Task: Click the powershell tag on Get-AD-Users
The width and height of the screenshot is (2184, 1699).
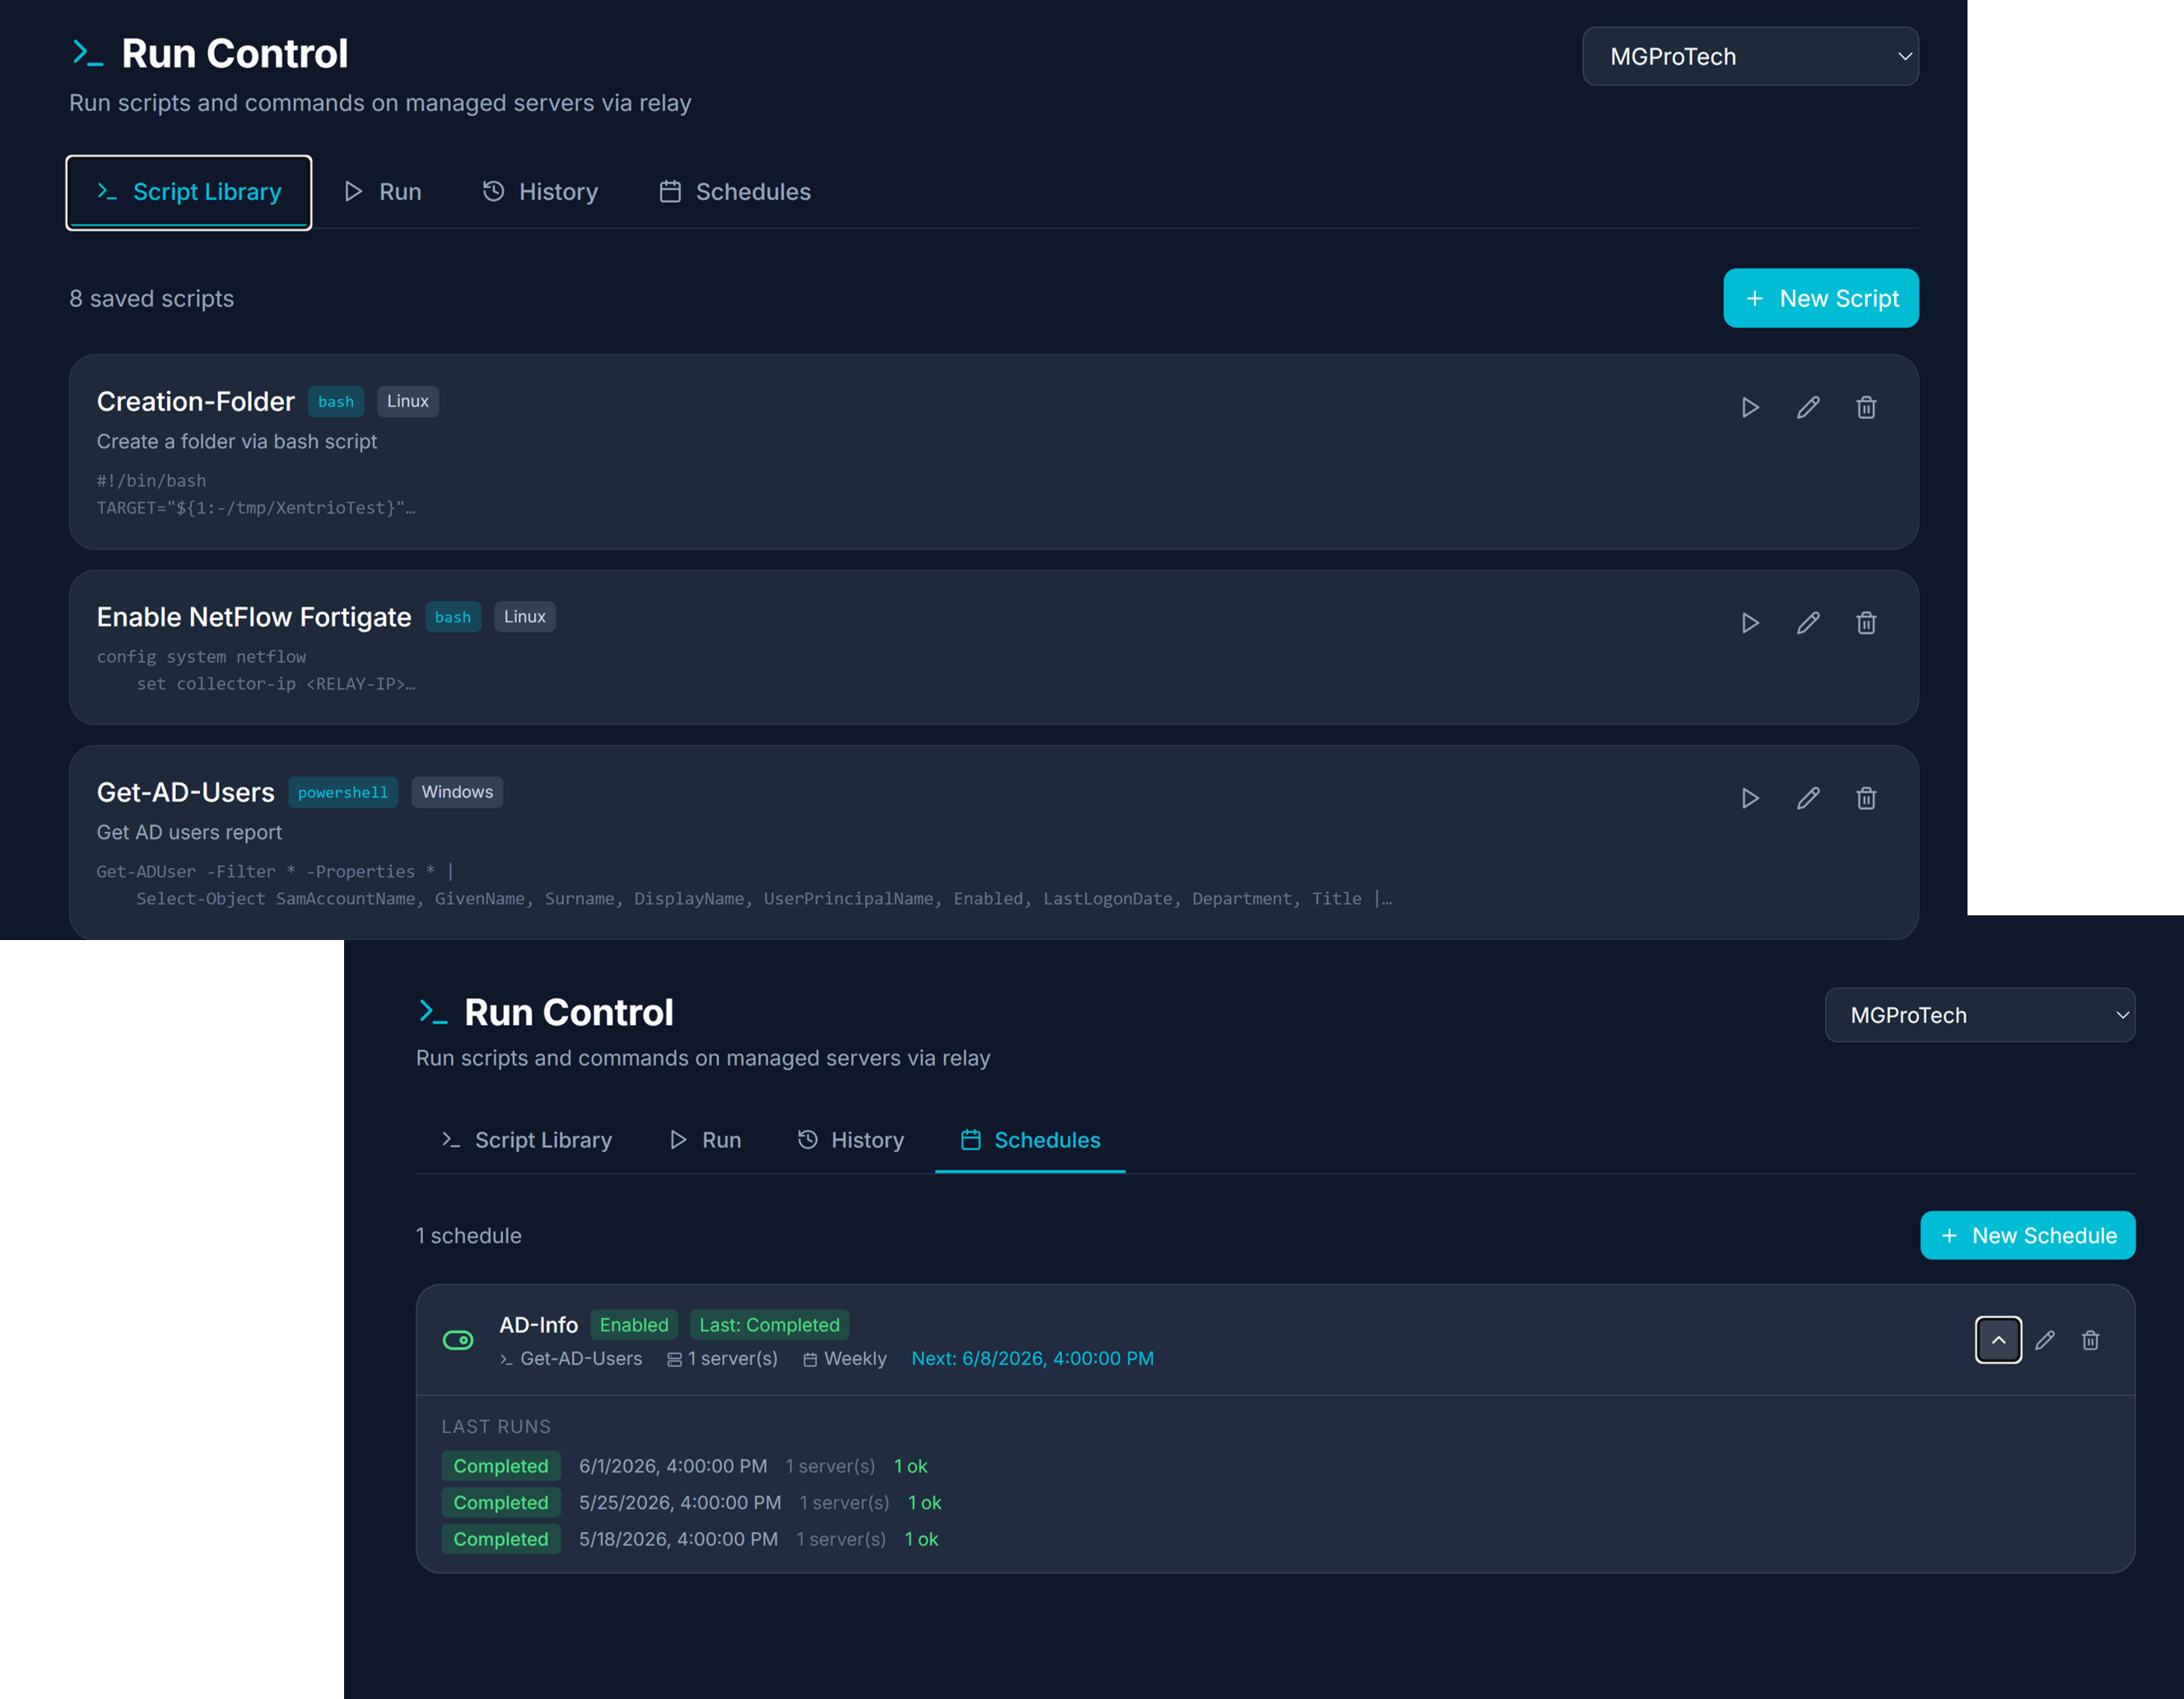Action: (x=343, y=792)
